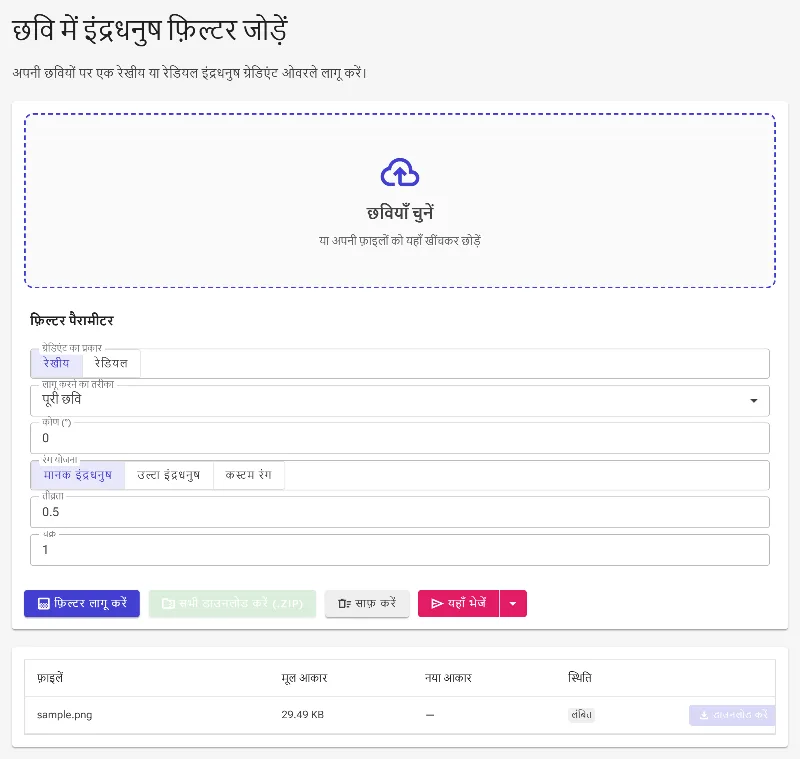
Task: Choose मानक इंद्रधनुष color scheme
Action: tap(78, 475)
